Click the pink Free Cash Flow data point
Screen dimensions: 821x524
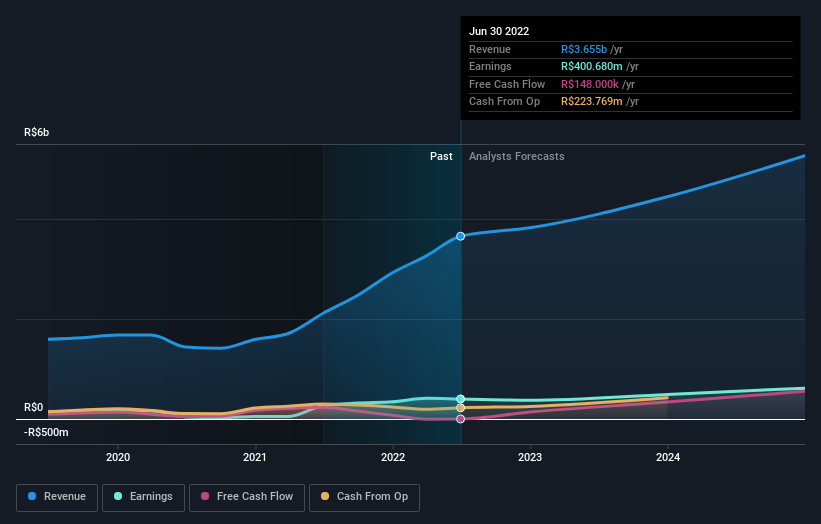point(460,419)
